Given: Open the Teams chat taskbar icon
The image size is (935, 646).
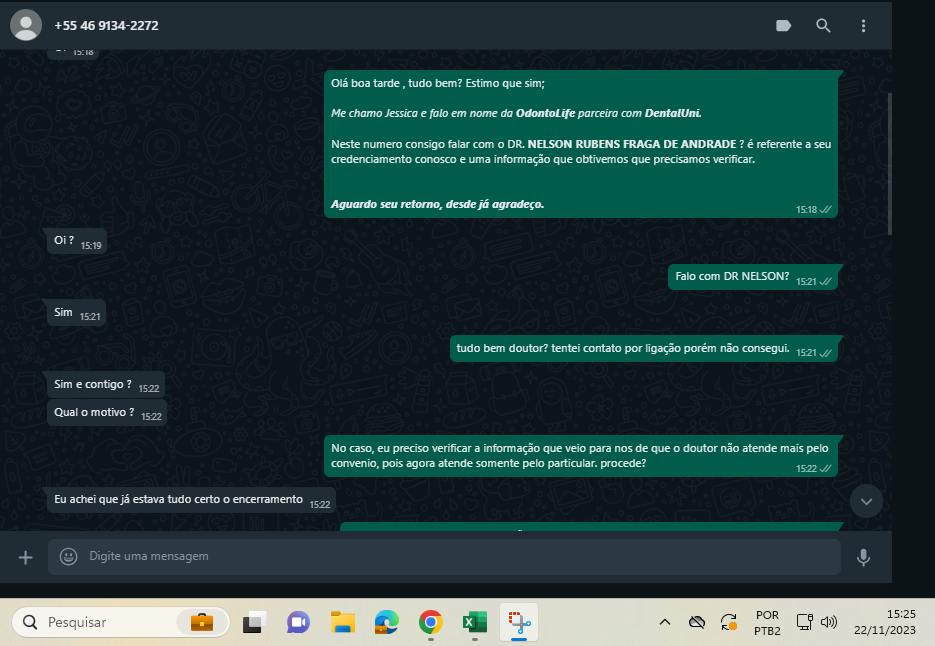Looking at the screenshot, I should pyautogui.click(x=298, y=622).
